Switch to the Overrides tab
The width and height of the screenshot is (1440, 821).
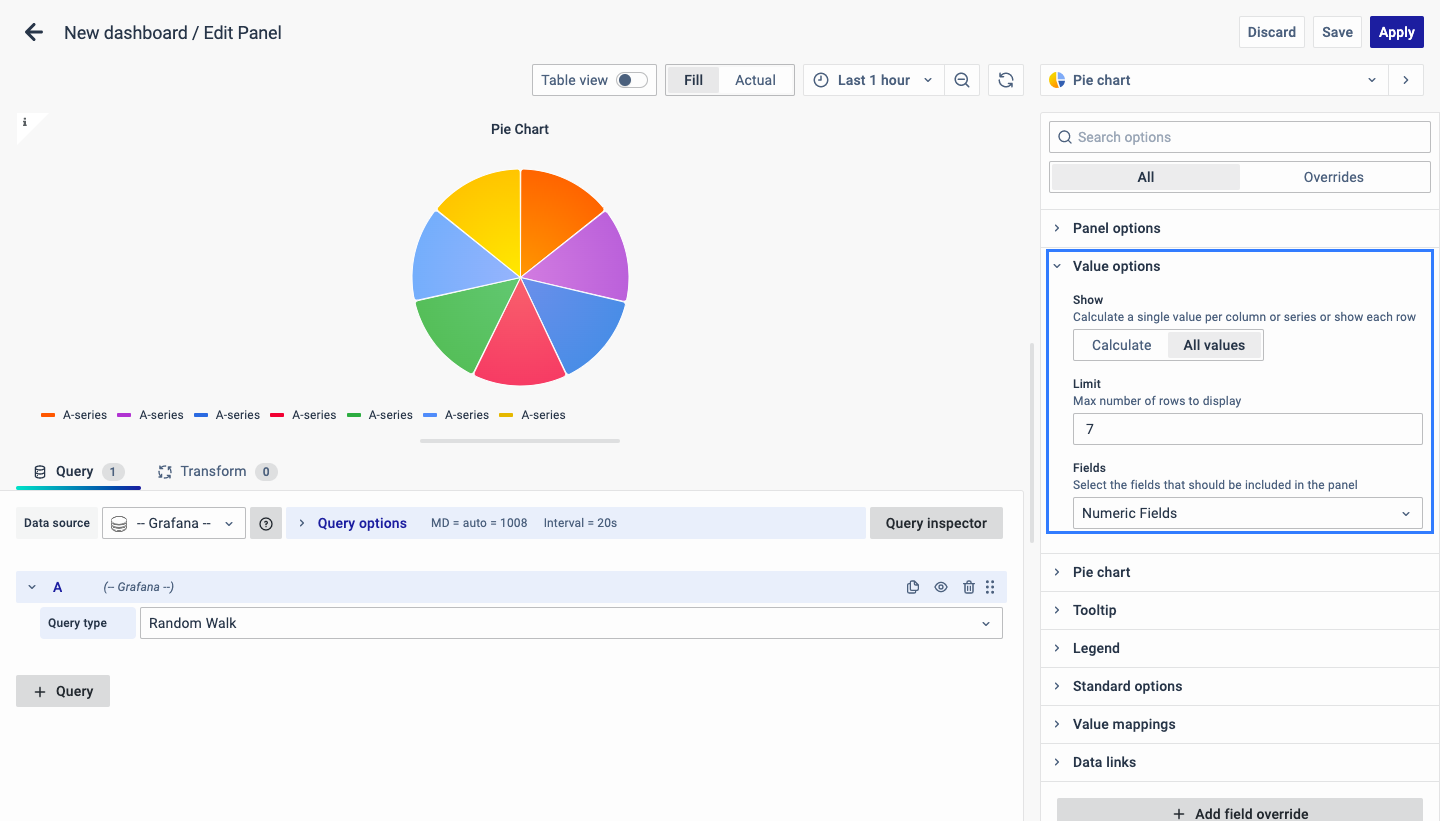[x=1333, y=177]
